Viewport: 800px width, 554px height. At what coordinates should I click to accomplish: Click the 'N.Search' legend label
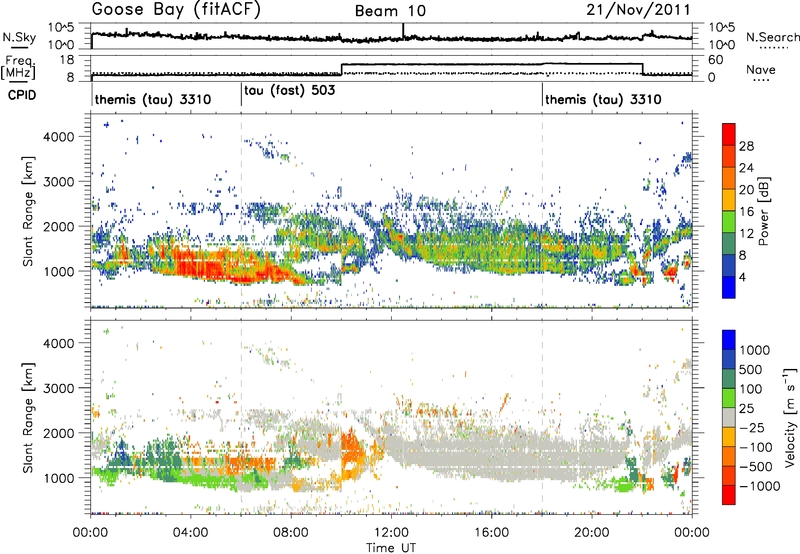point(772,37)
